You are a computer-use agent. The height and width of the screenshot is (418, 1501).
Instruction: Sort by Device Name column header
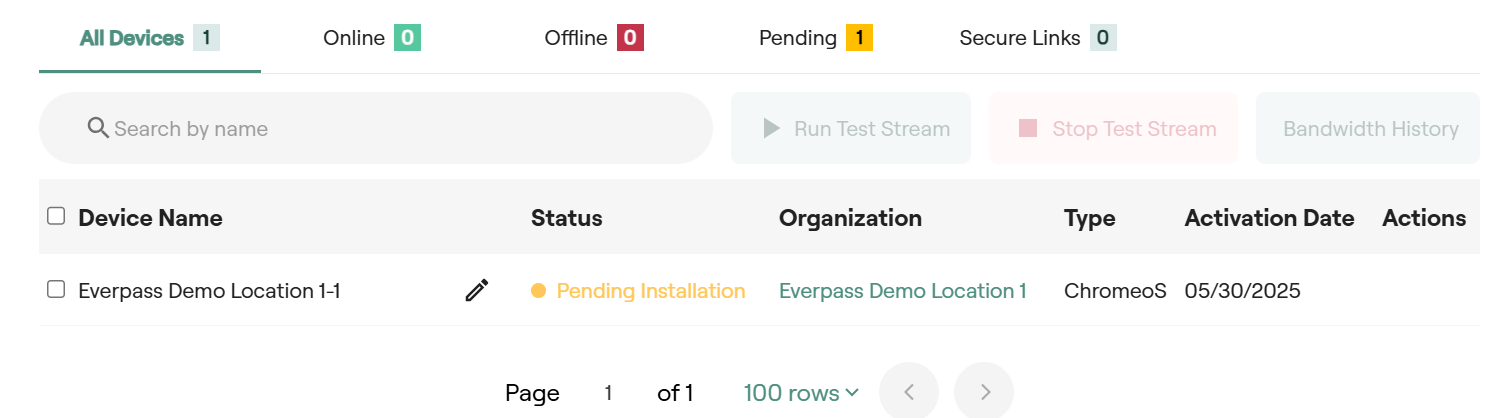tap(150, 218)
